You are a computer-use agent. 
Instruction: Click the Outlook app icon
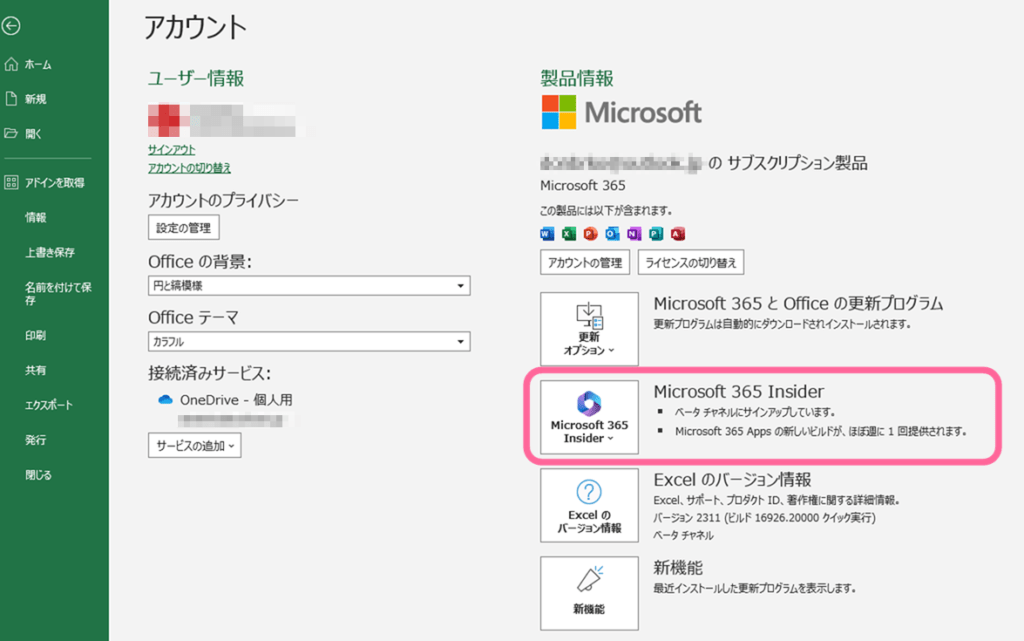pos(613,234)
